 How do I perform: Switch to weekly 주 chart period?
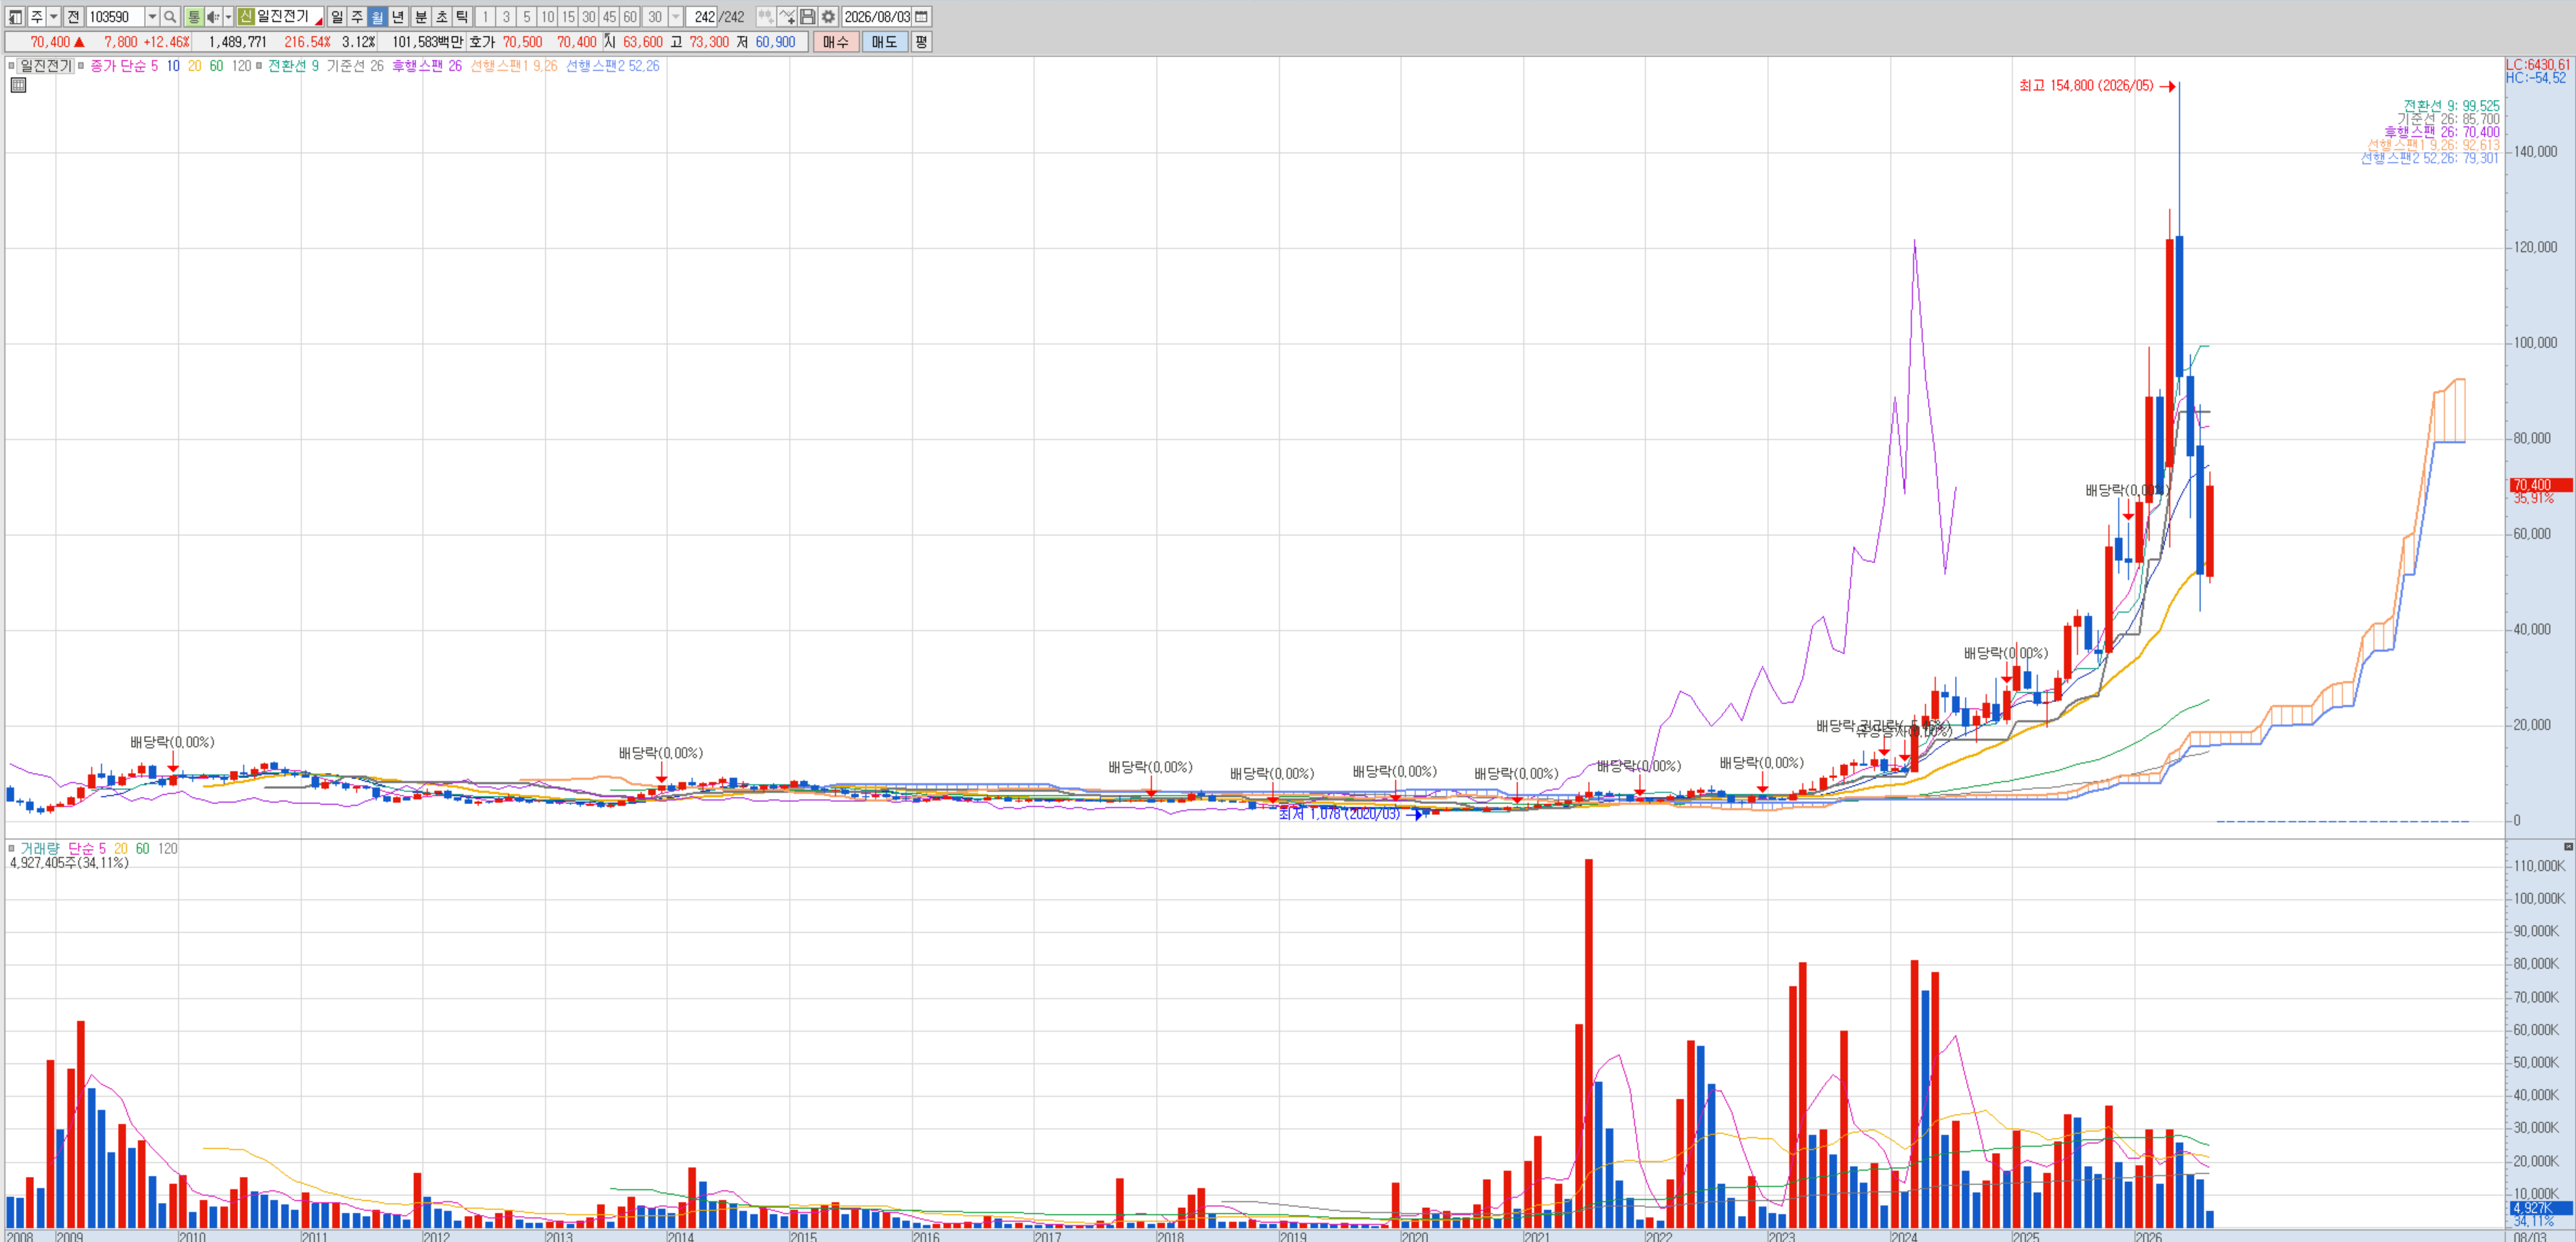pos(357,17)
